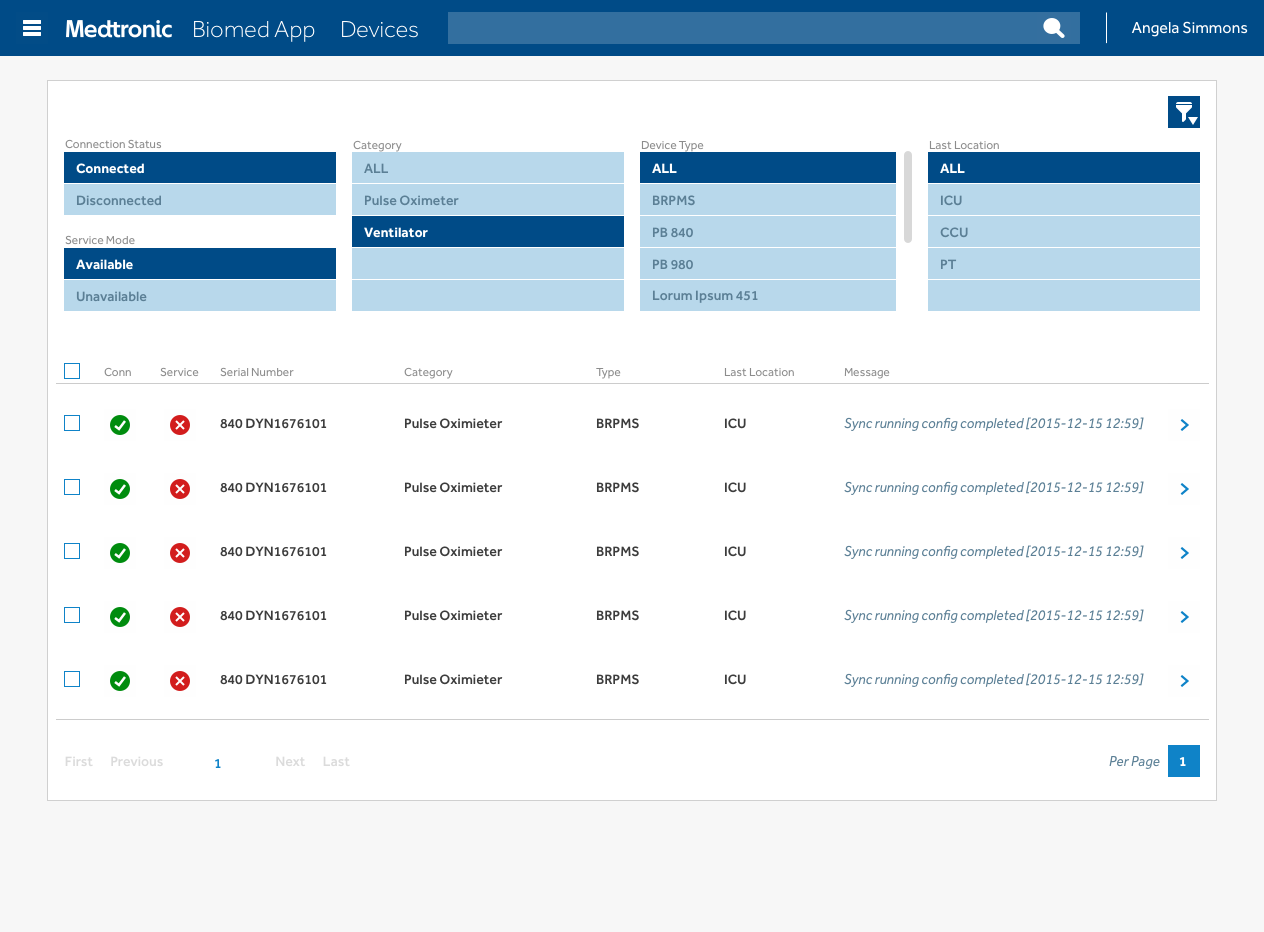Choose ALL in Device Type filter
This screenshot has height=932, width=1264.
coord(768,168)
